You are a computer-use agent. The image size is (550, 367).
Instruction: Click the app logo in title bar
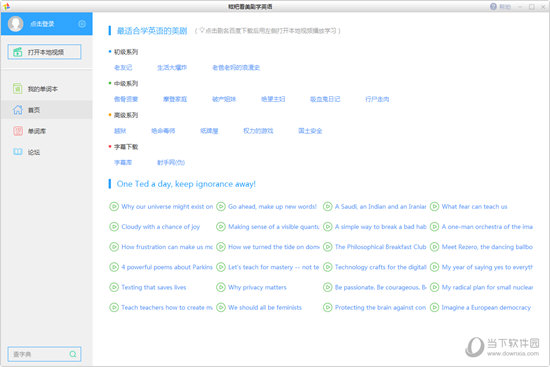(x=6, y=6)
